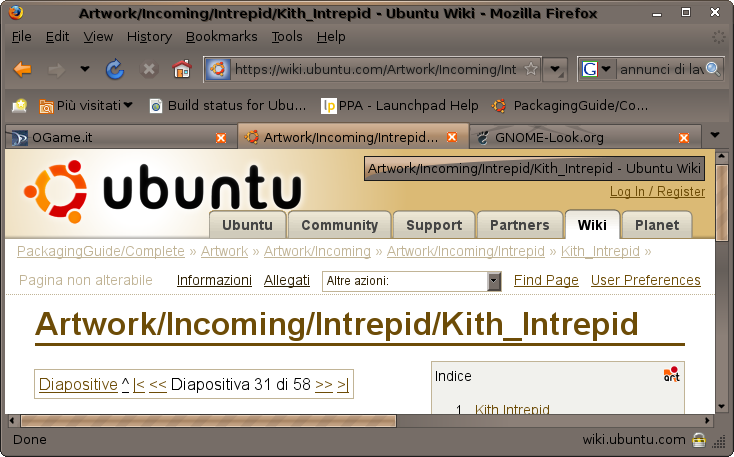Open the Find Page link
Viewport: 734px width, 457px height.
546,280
